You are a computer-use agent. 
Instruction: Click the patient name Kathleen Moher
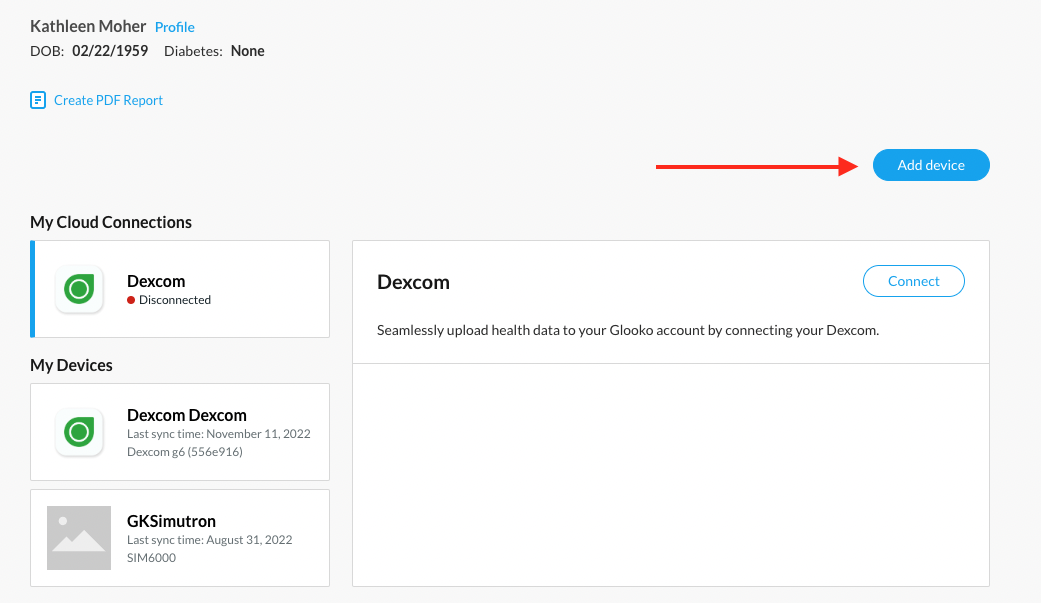tap(88, 27)
